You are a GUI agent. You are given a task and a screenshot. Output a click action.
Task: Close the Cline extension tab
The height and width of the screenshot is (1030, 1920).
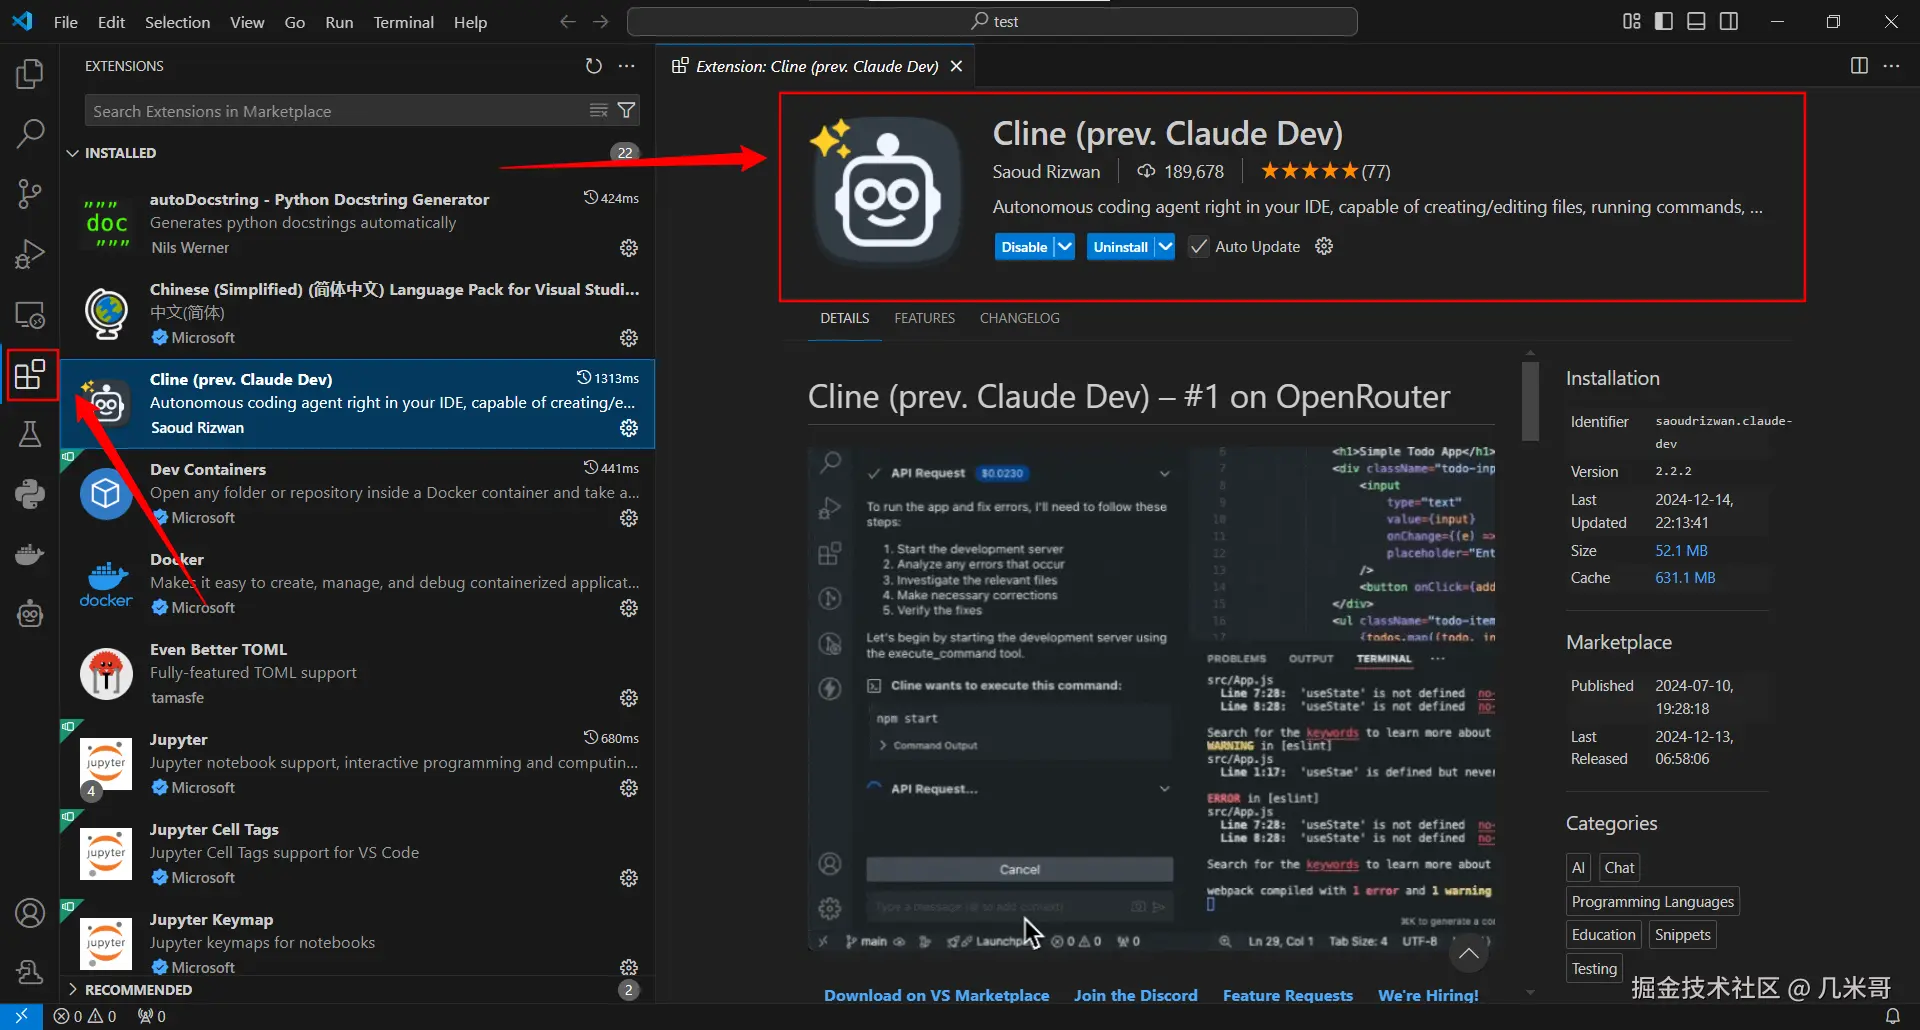956,66
